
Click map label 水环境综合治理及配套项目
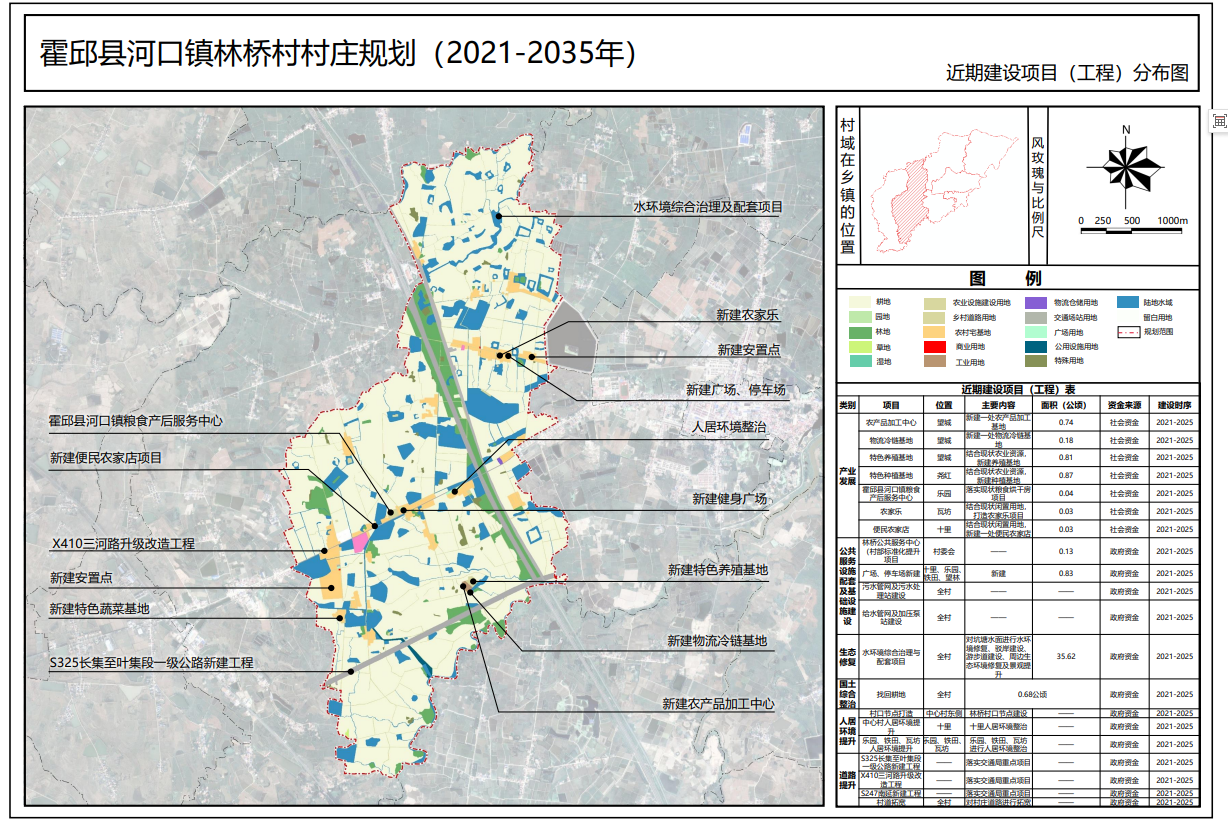(708, 207)
